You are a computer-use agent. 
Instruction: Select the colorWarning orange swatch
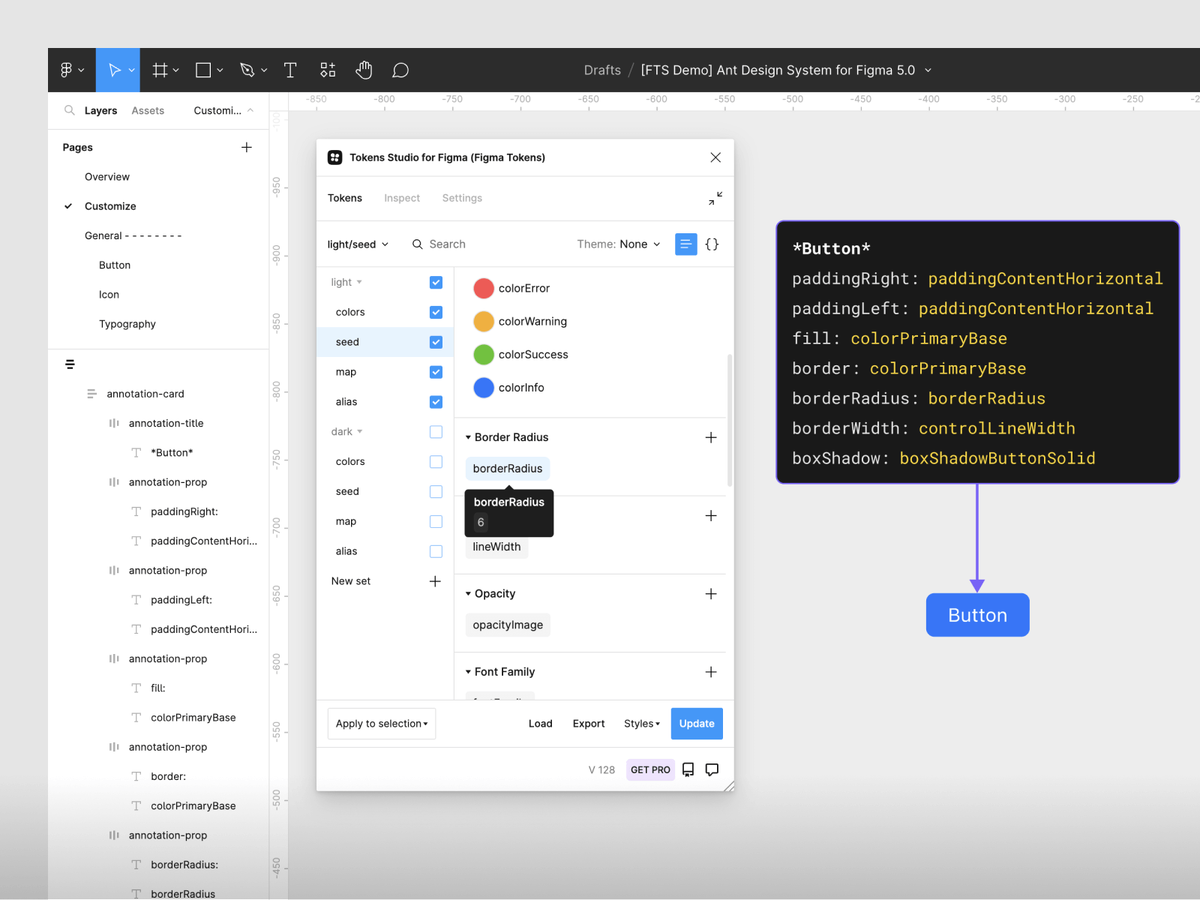(x=484, y=321)
